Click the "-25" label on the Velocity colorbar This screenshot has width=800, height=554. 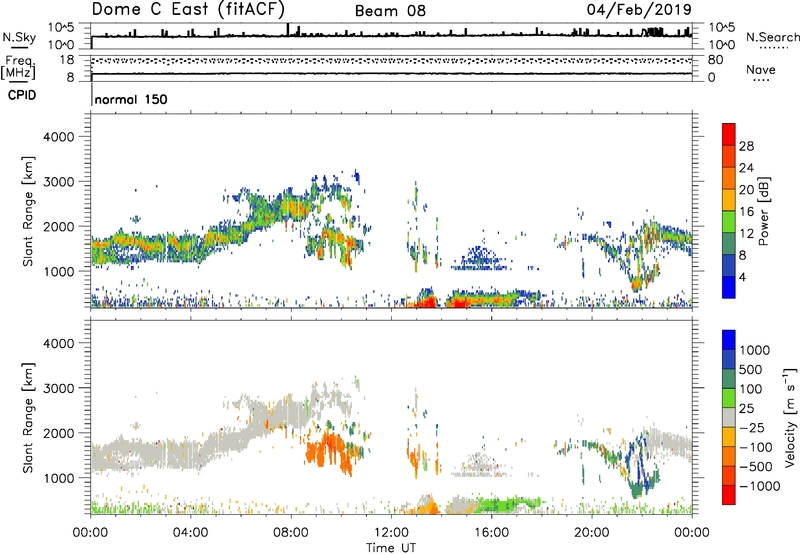click(752, 428)
